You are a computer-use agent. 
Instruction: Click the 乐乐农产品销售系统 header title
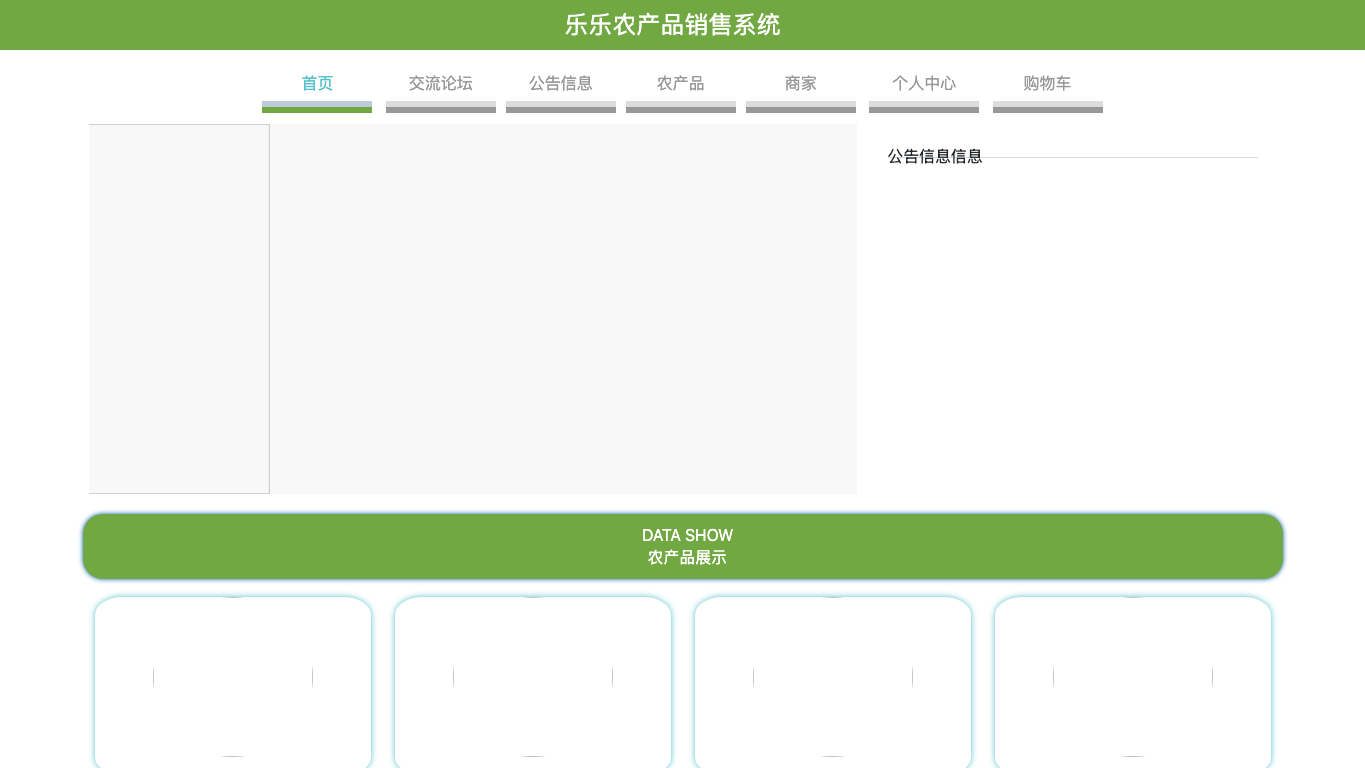point(673,25)
